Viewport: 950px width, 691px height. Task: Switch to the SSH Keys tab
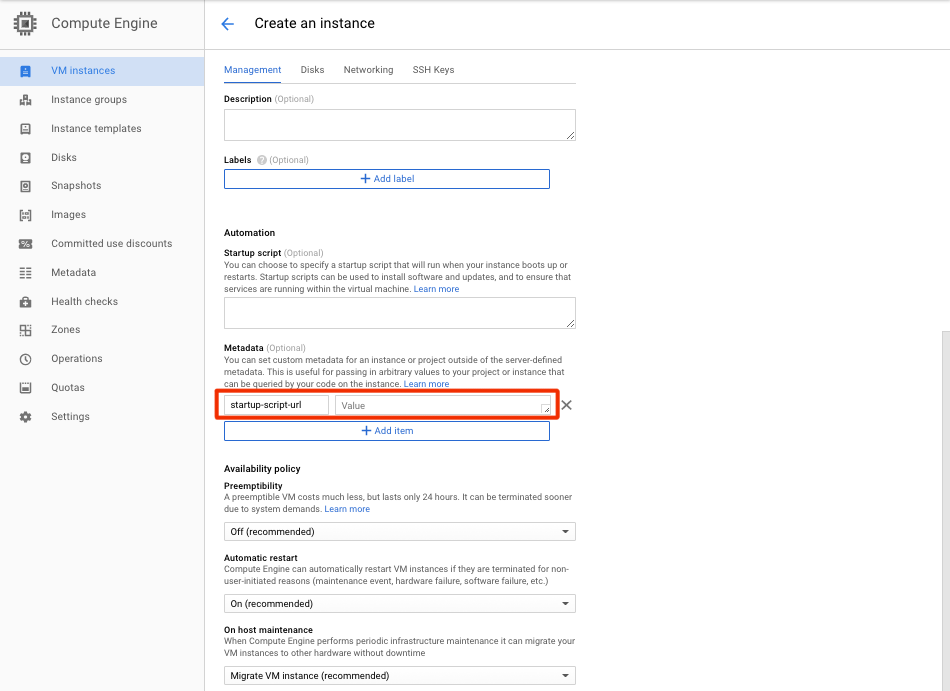tap(433, 70)
